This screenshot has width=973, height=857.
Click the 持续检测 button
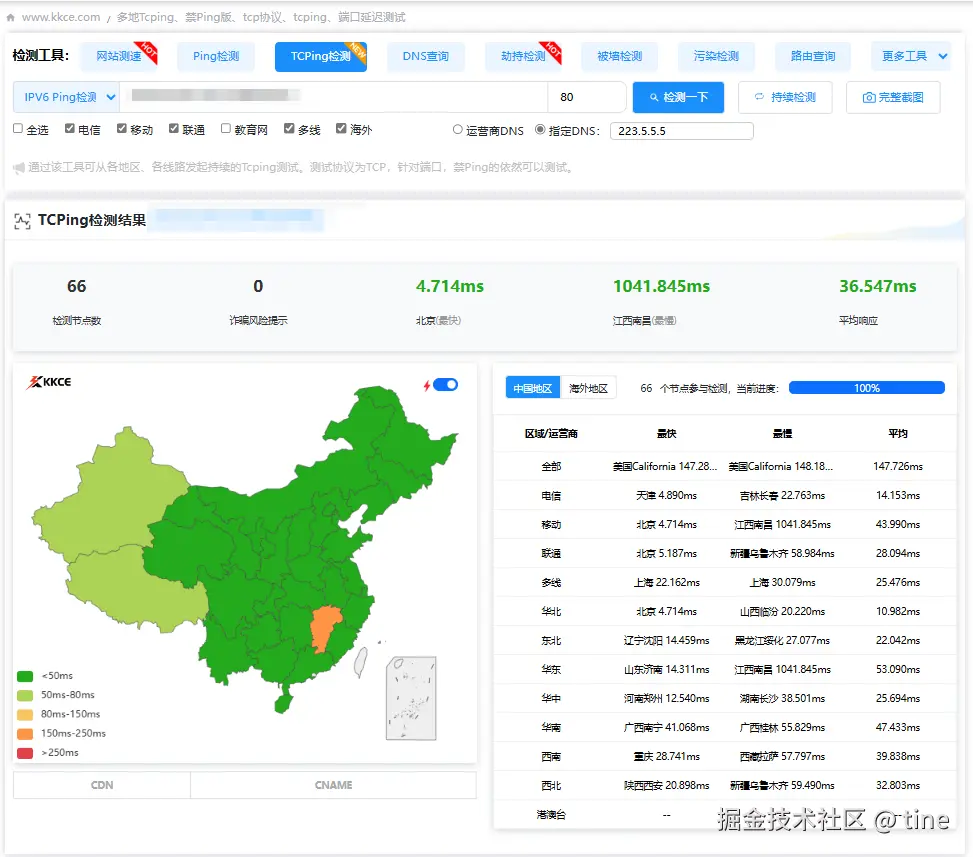point(785,97)
